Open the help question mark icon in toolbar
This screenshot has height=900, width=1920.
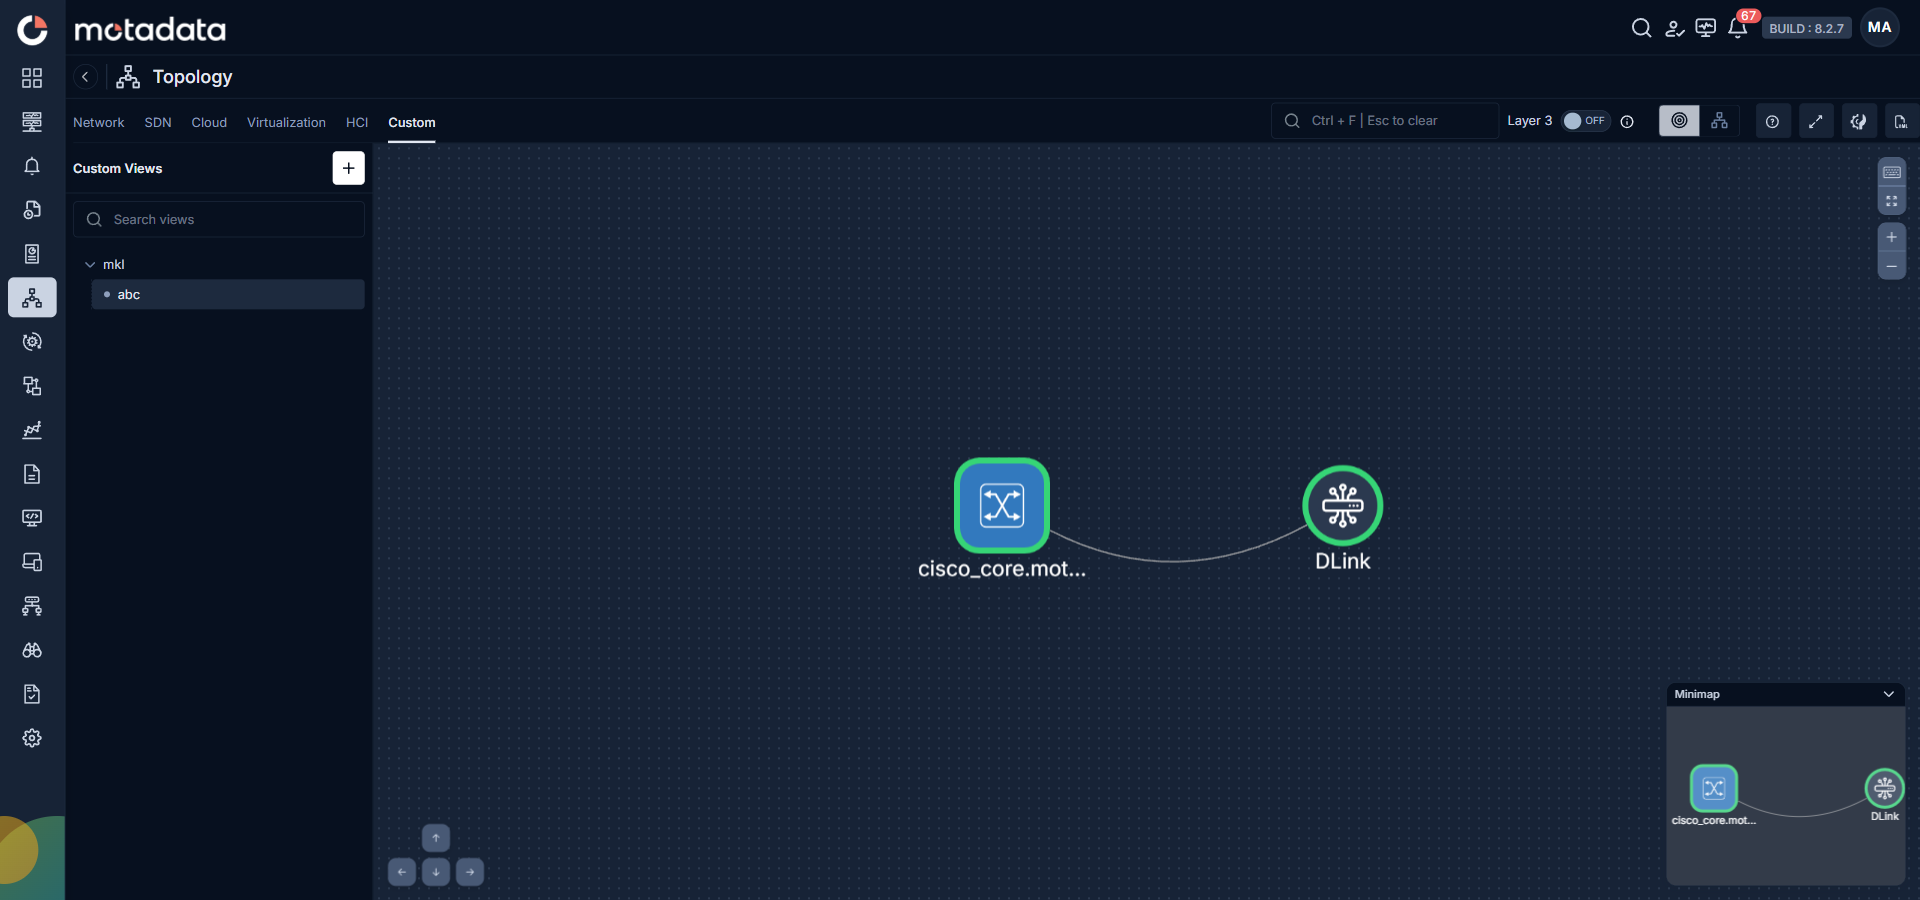(1772, 122)
